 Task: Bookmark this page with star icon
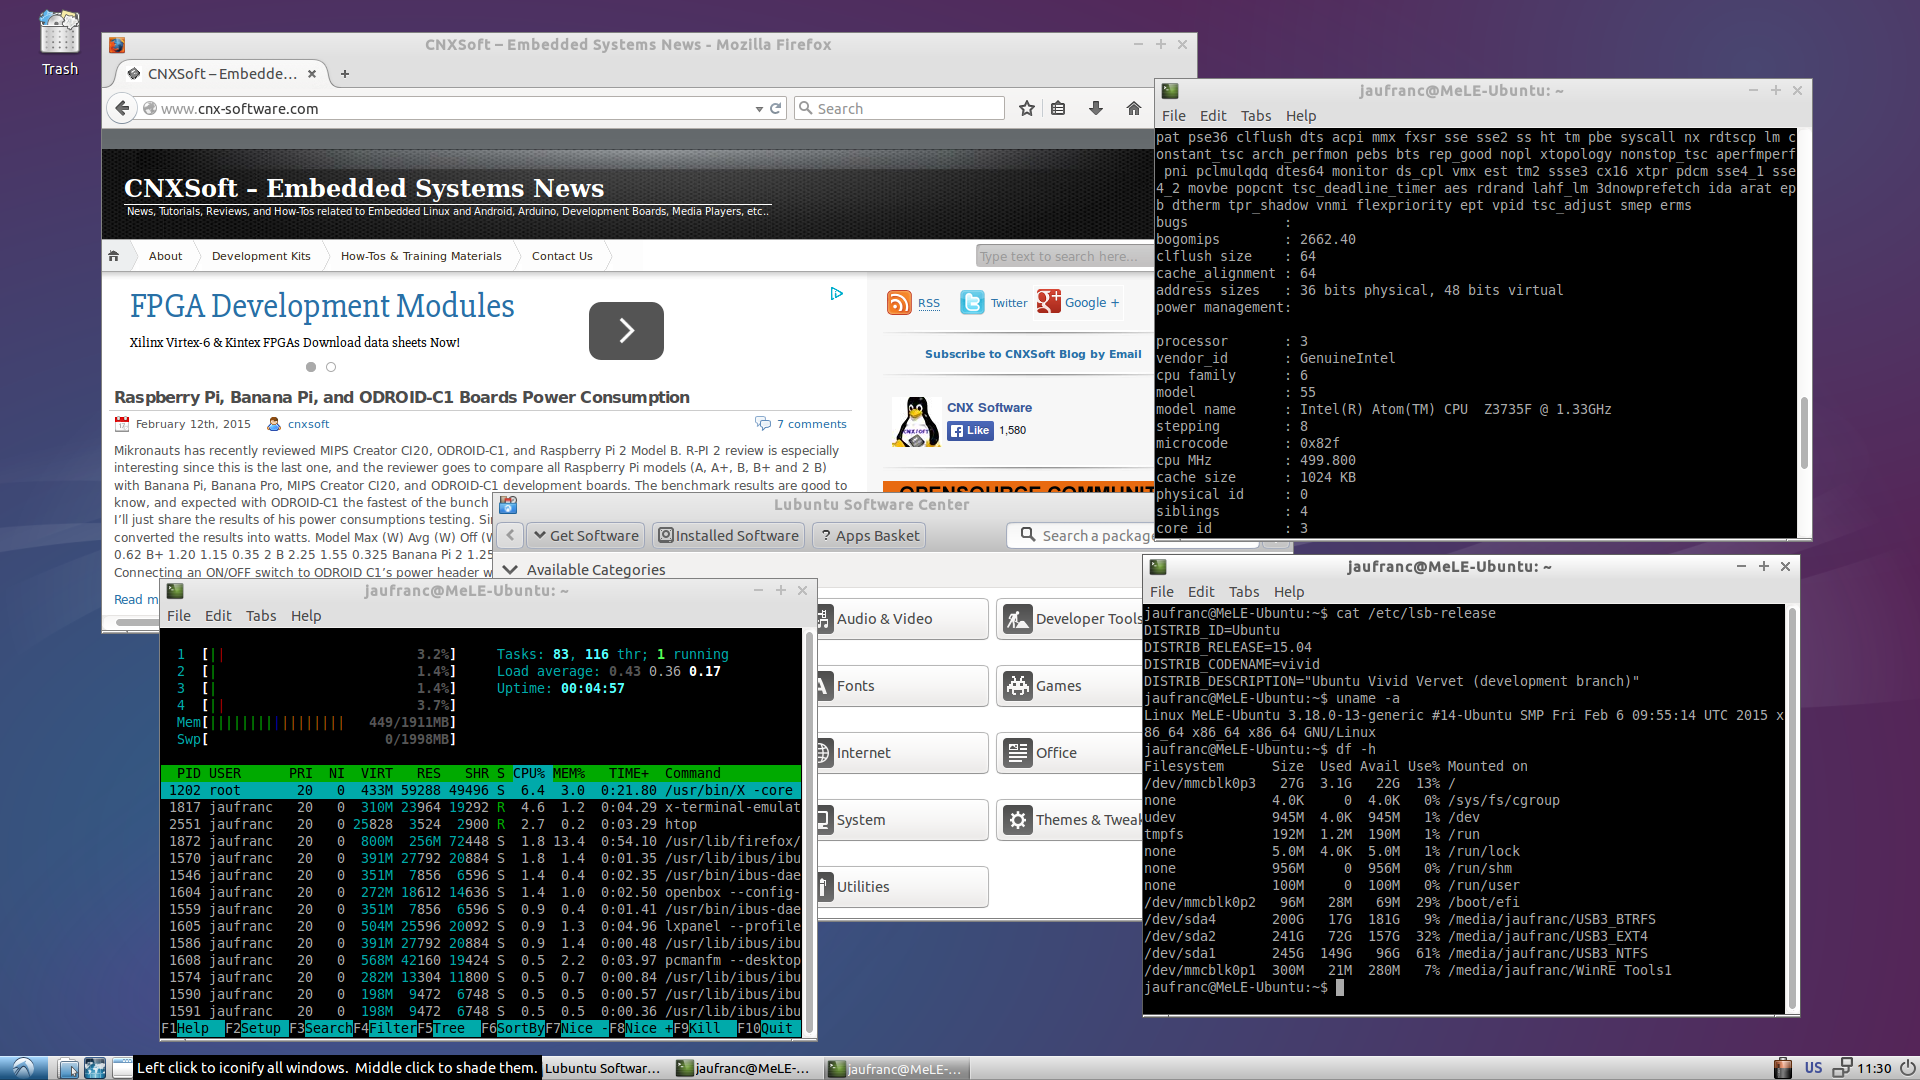(1026, 108)
